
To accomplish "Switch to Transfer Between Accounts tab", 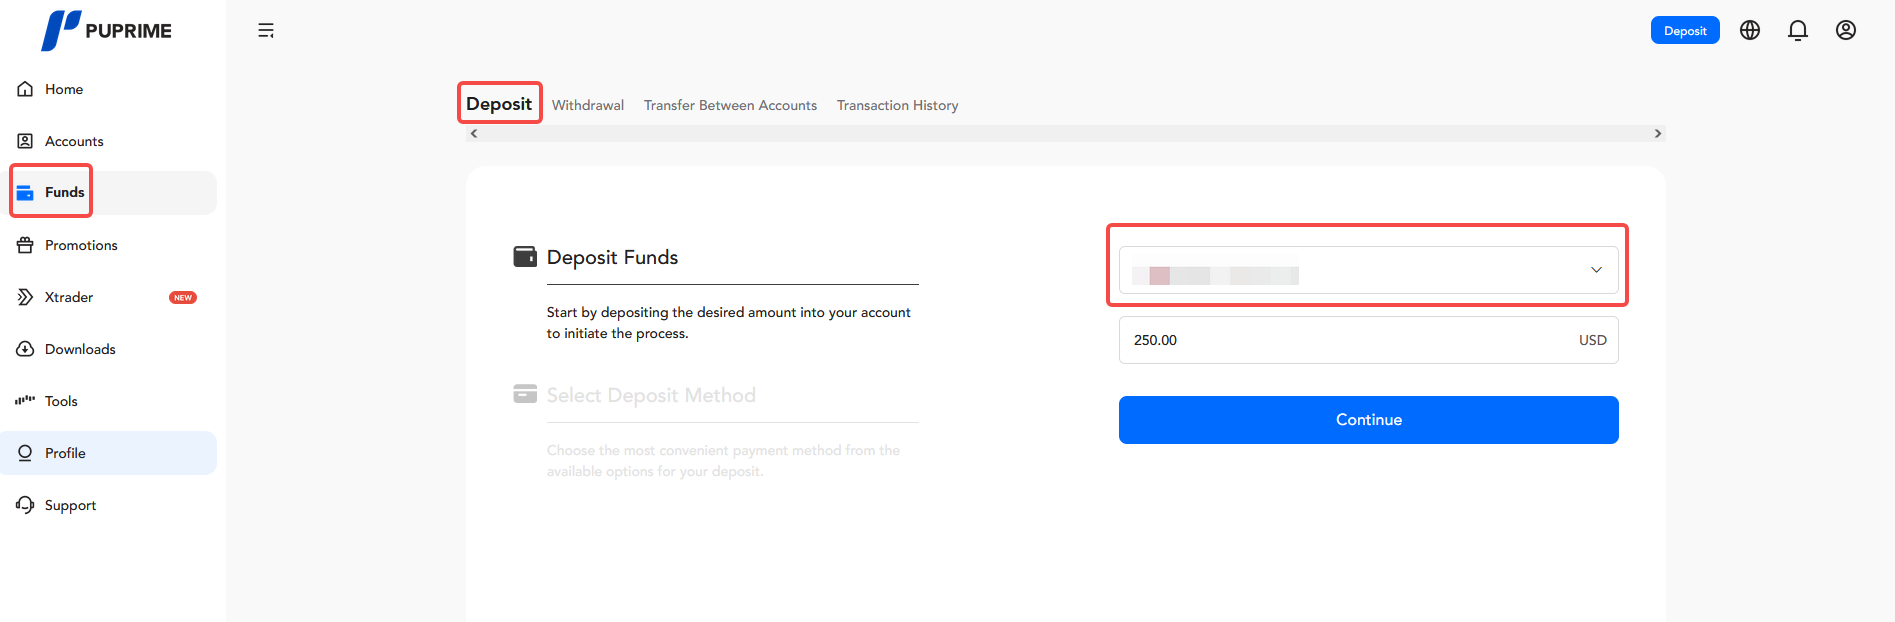I will [730, 105].
